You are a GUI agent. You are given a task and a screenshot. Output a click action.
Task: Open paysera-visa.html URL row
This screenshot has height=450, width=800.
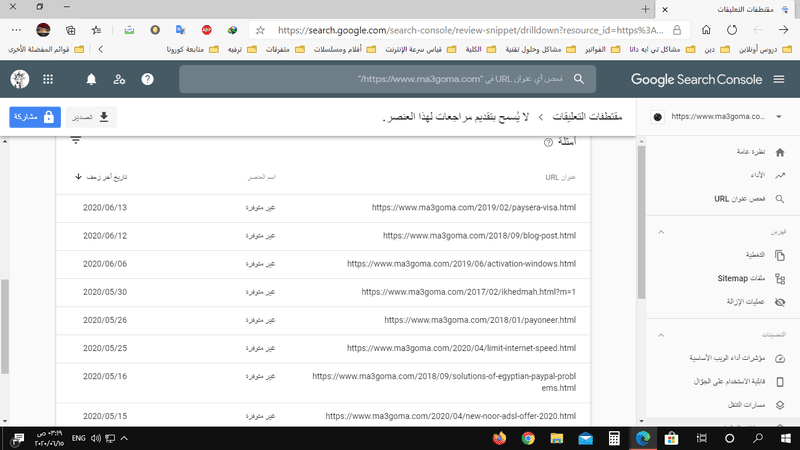pyautogui.click(x=323, y=208)
